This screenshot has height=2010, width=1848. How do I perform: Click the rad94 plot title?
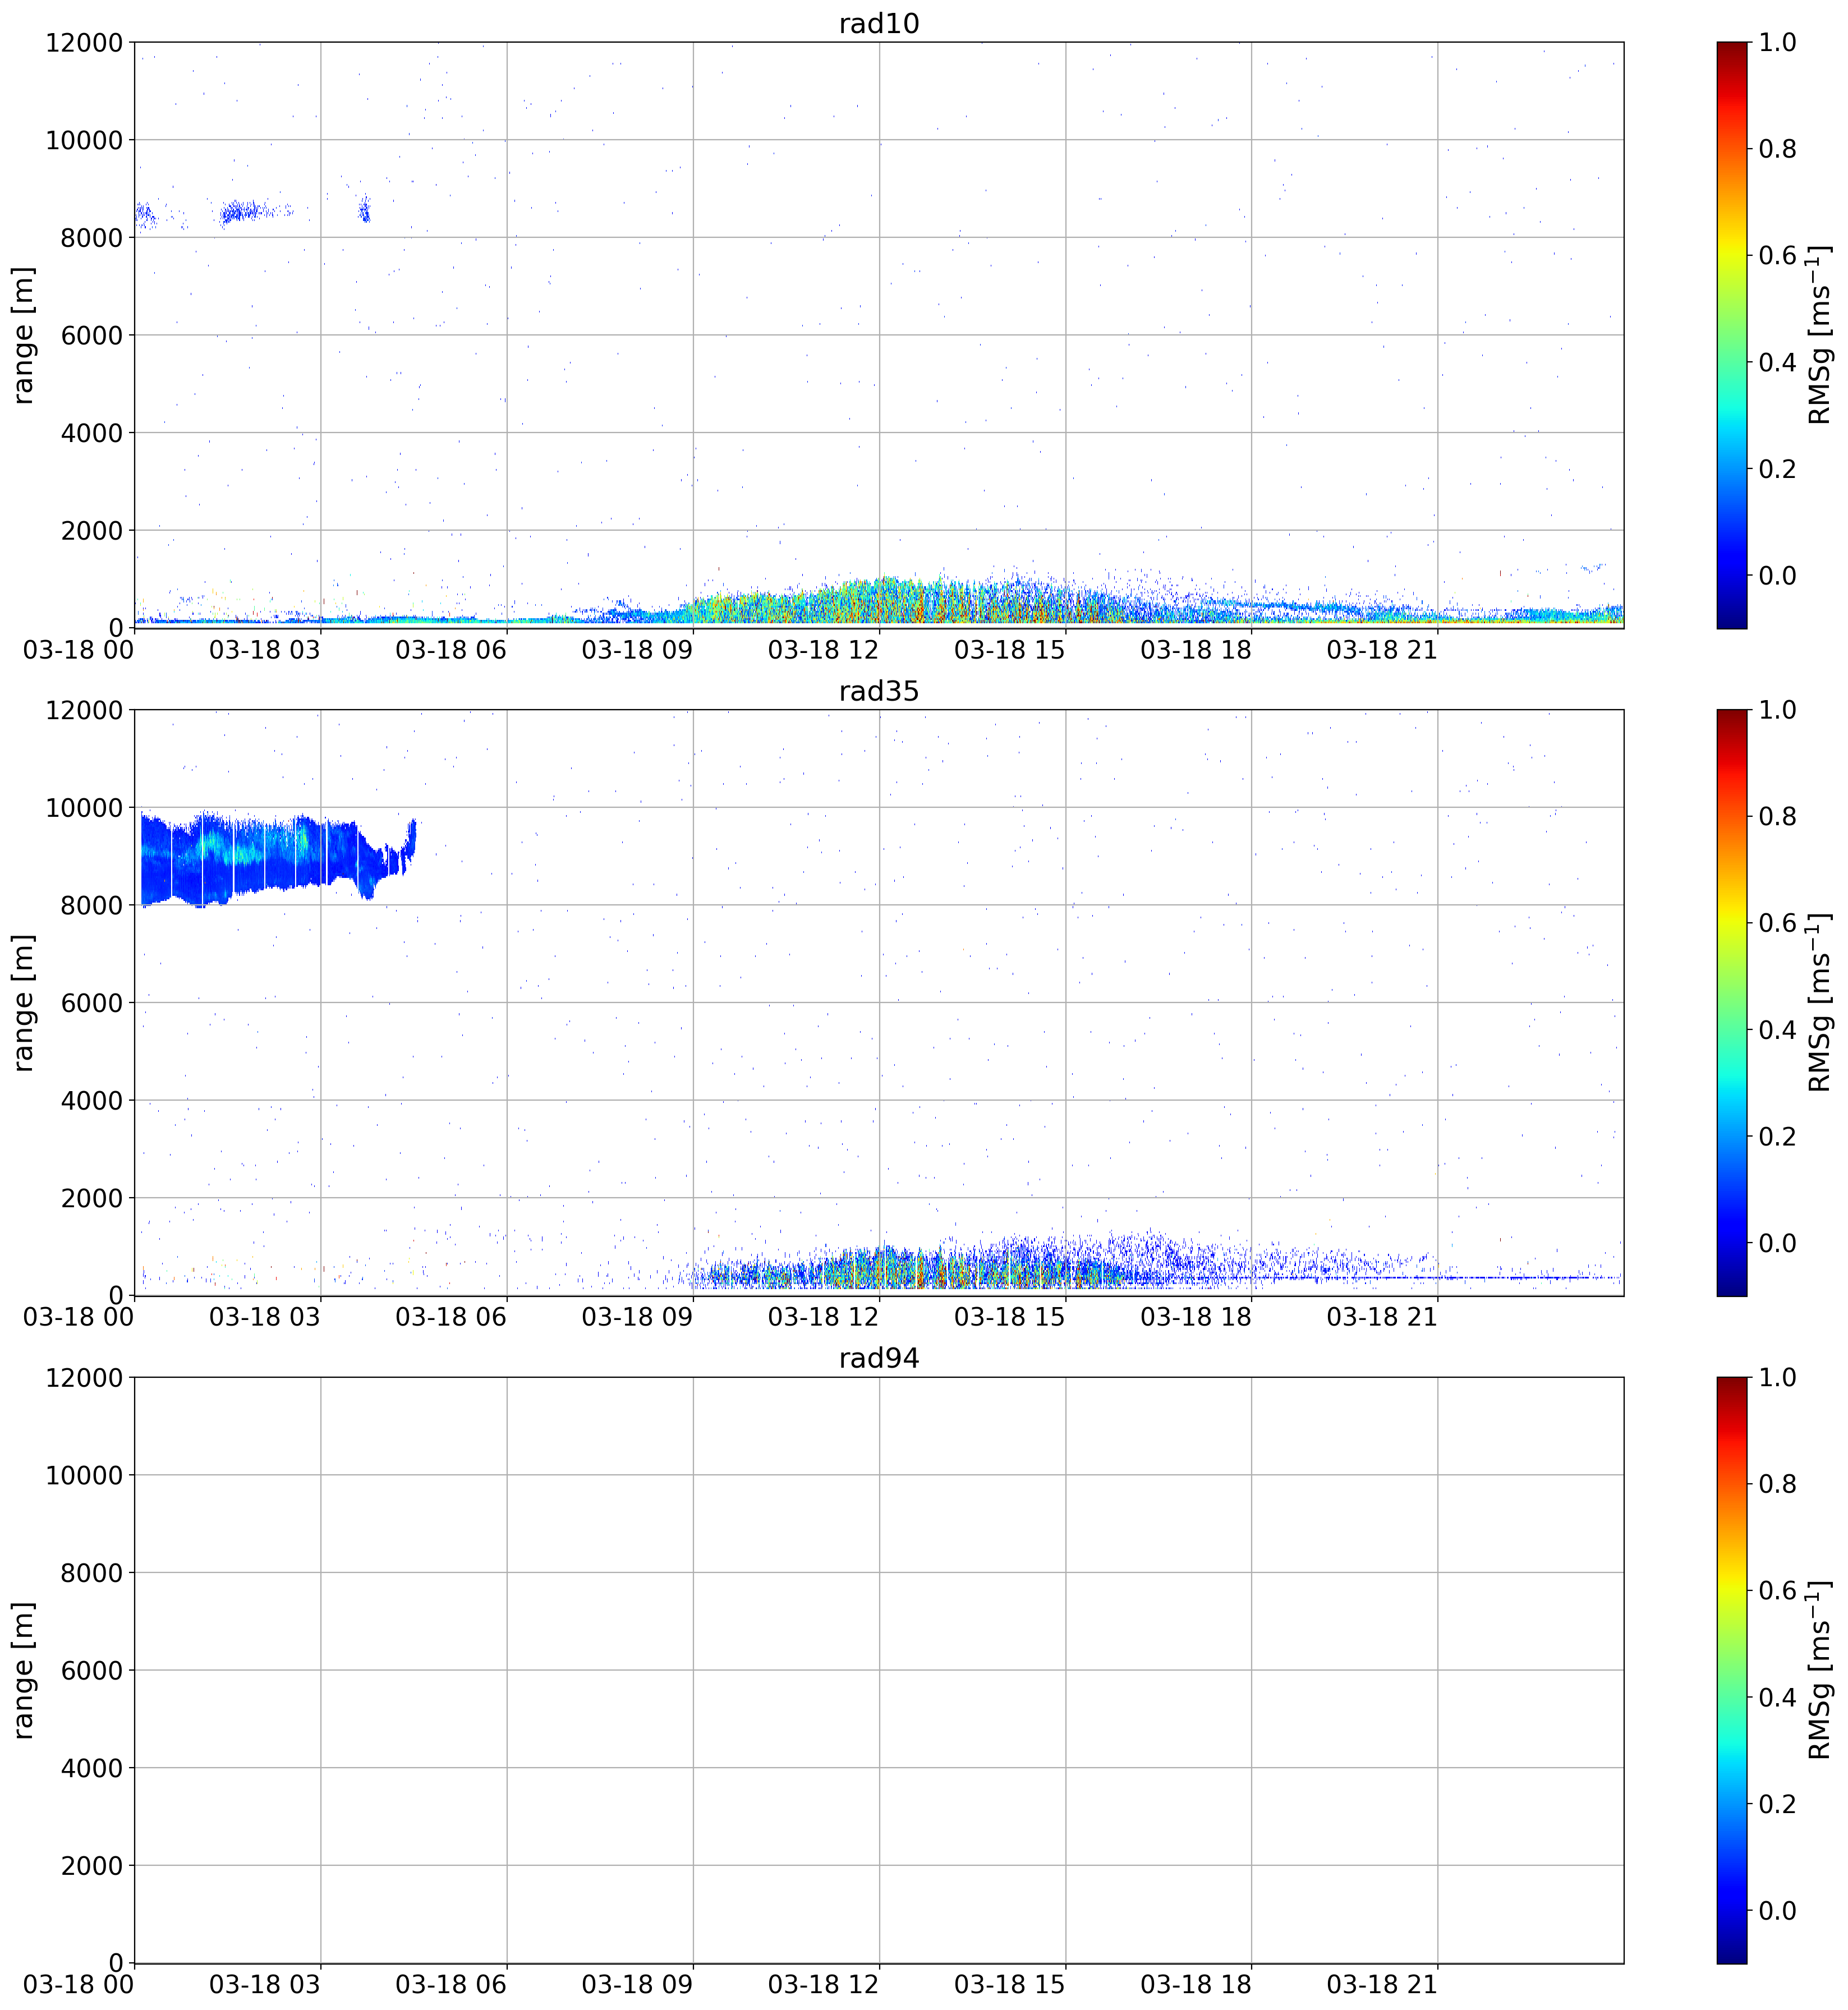pos(878,1358)
